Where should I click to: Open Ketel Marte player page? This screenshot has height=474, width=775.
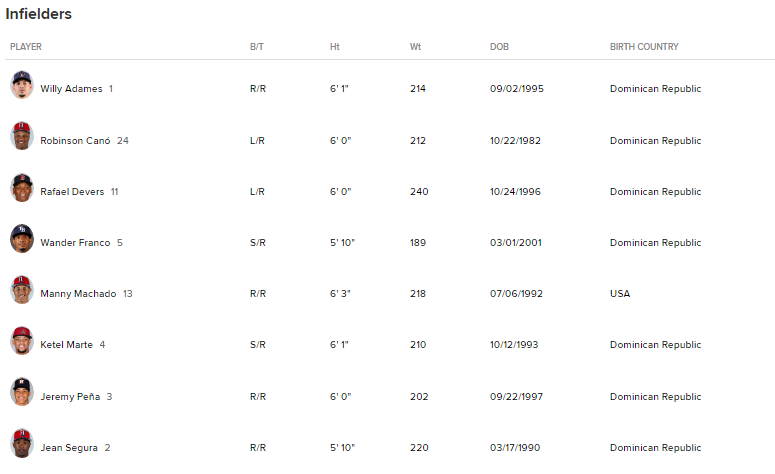[x=66, y=345]
